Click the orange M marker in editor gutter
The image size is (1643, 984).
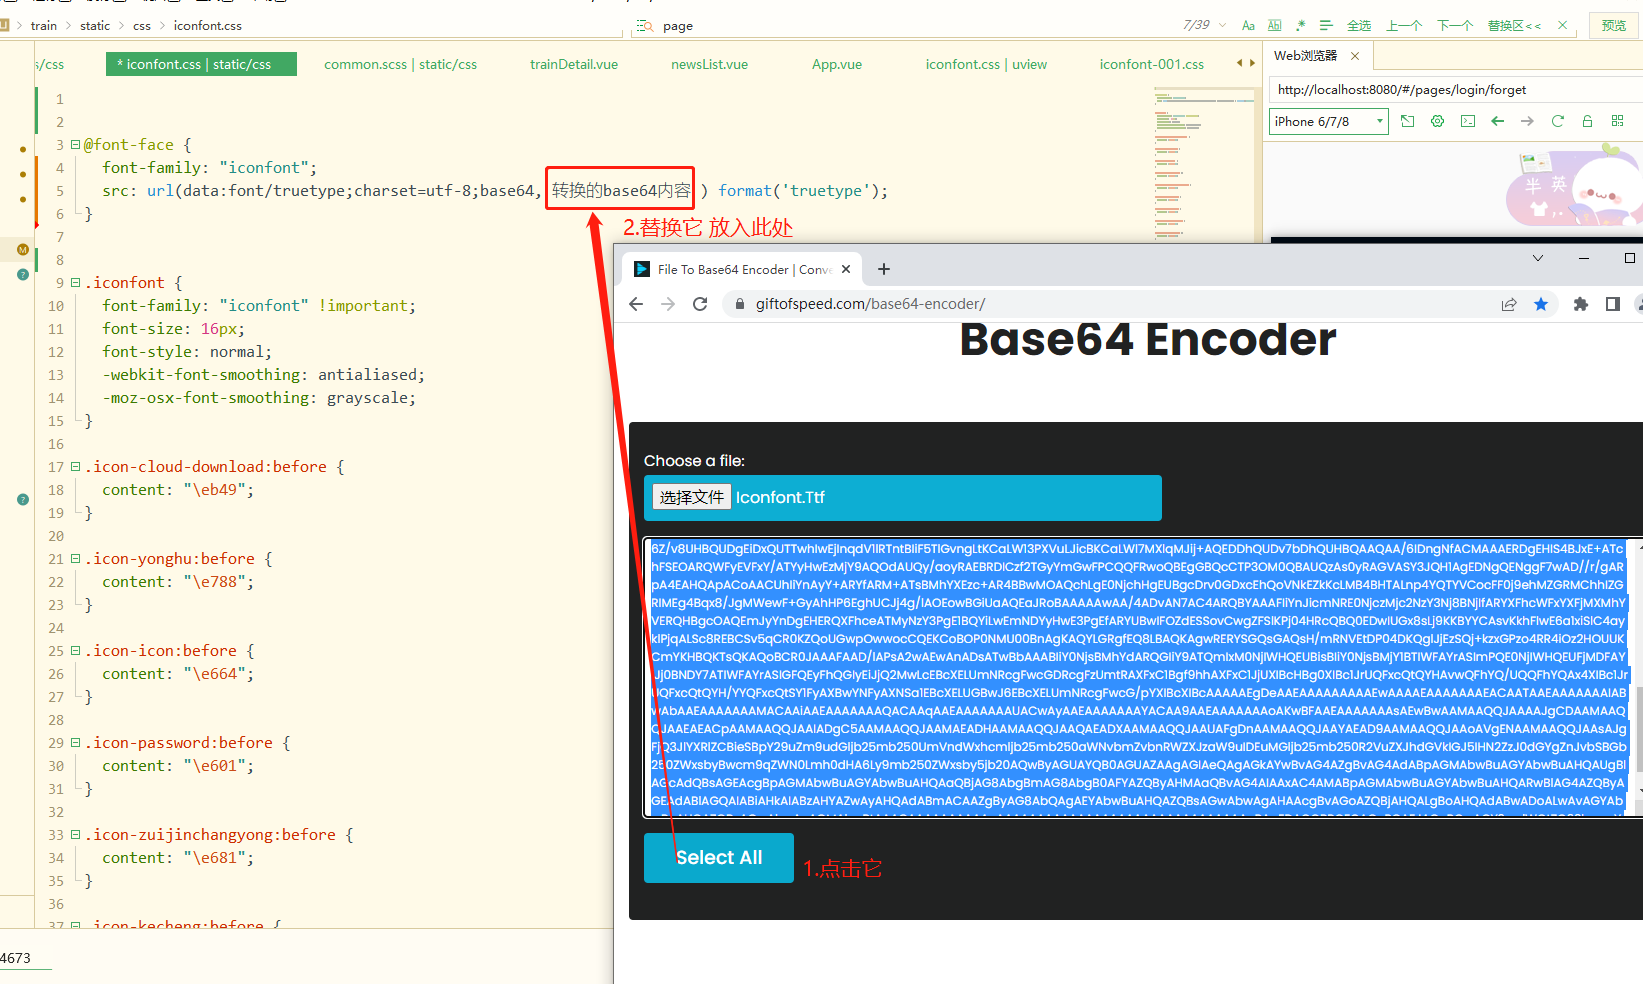(23, 249)
